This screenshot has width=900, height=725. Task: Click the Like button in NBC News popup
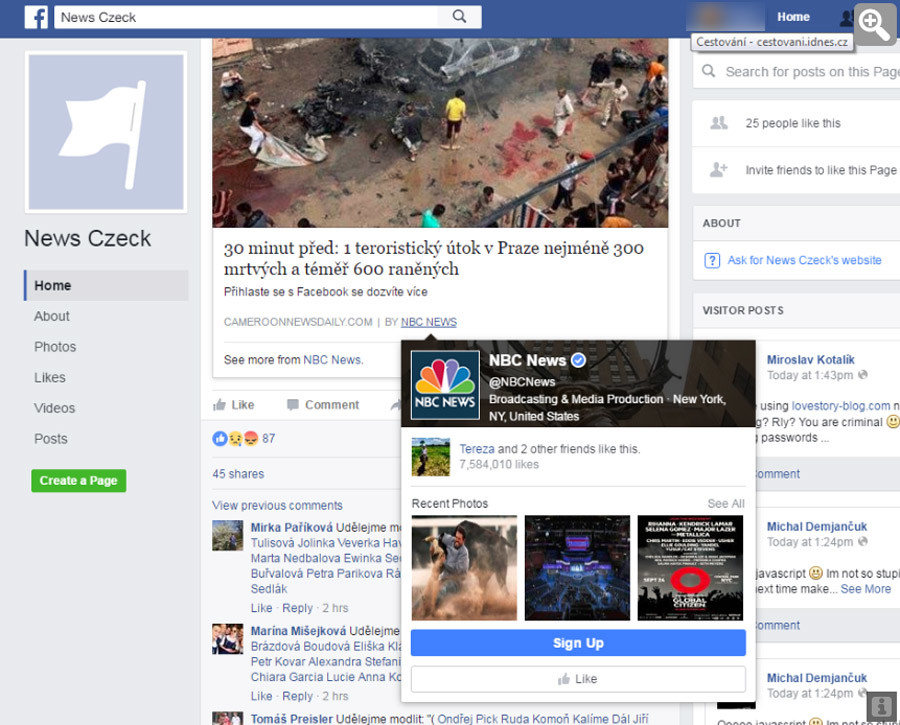[x=578, y=679]
